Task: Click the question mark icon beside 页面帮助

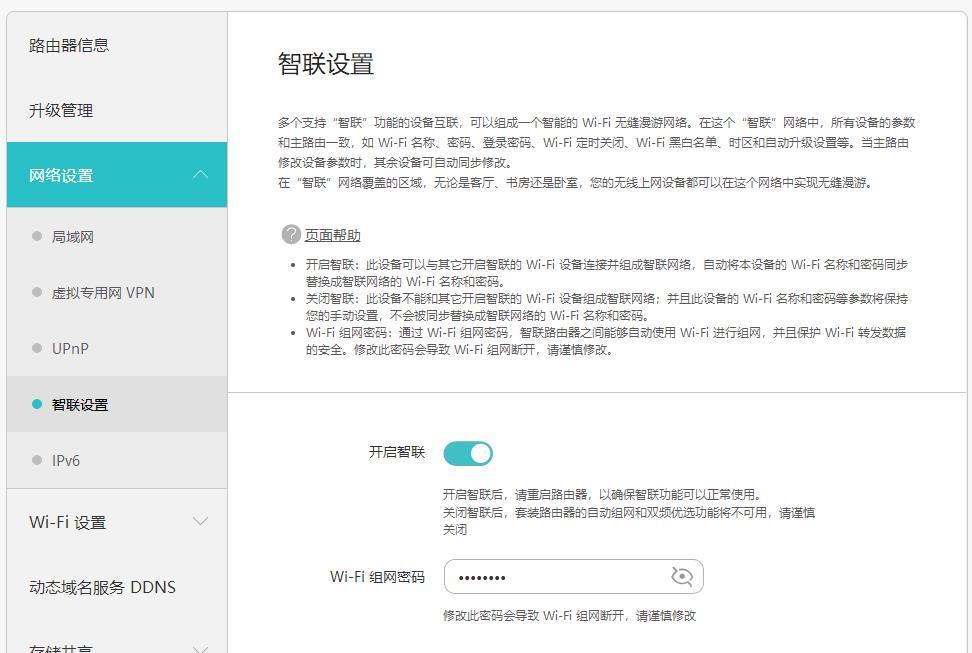Action: [x=290, y=233]
